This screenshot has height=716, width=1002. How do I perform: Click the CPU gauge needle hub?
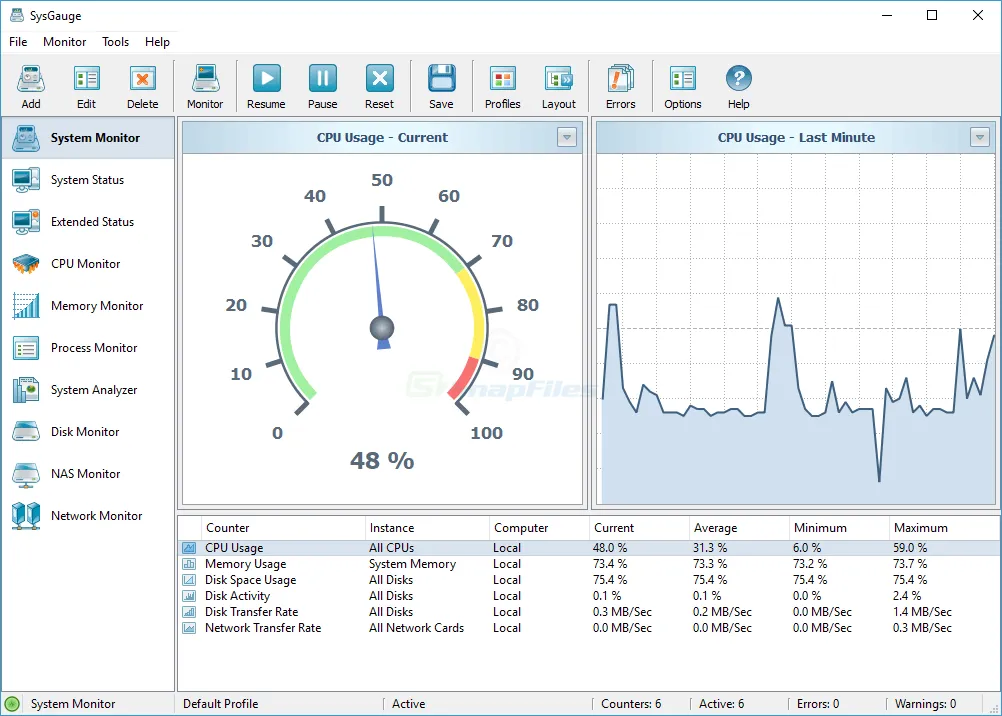382,328
